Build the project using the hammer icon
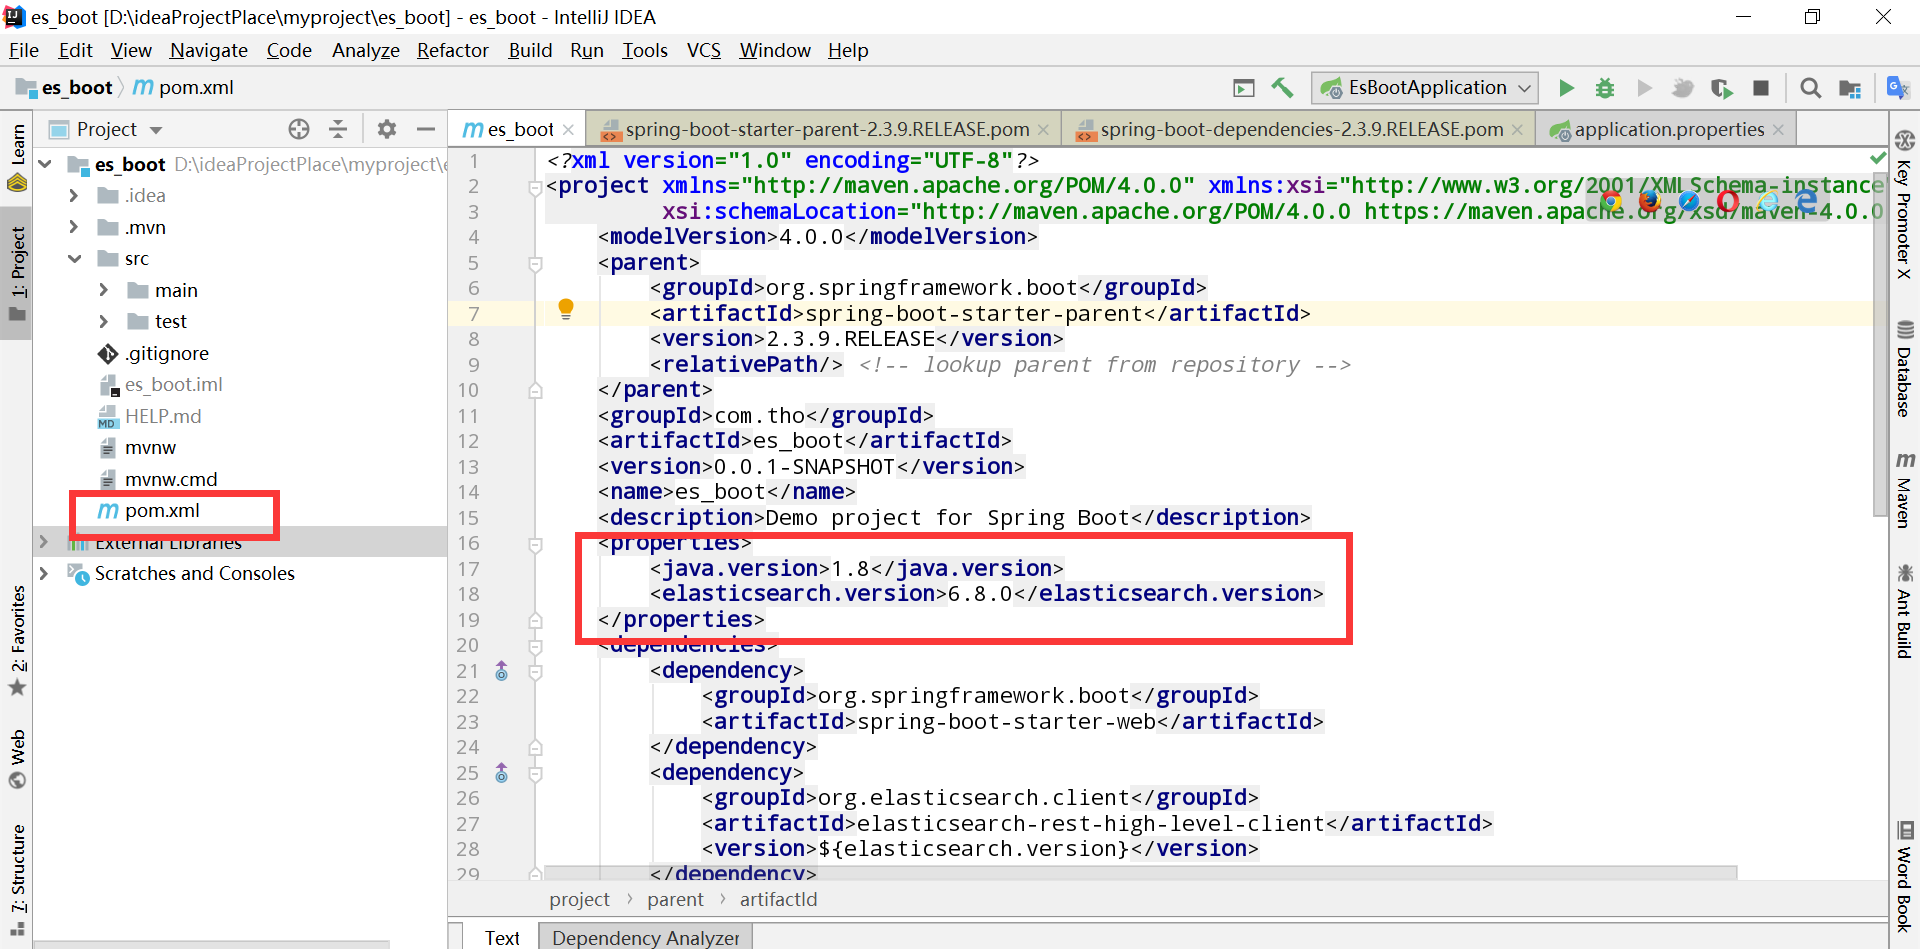The image size is (1920, 949). tap(1283, 88)
